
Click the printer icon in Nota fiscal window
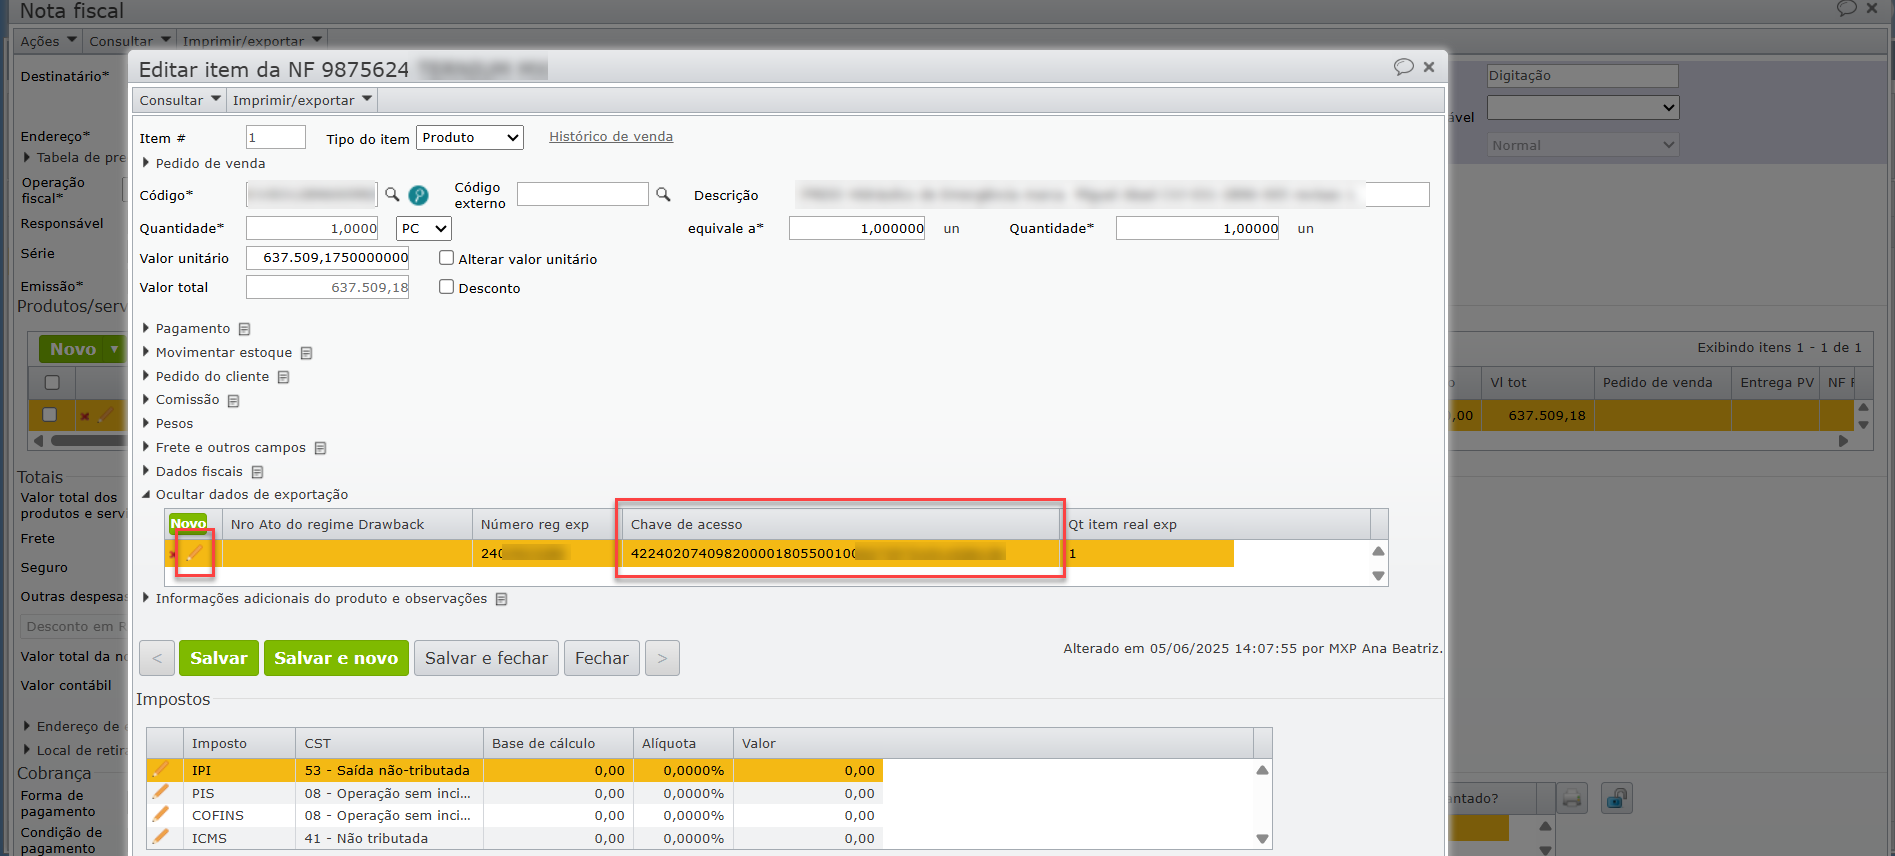click(1572, 798)
